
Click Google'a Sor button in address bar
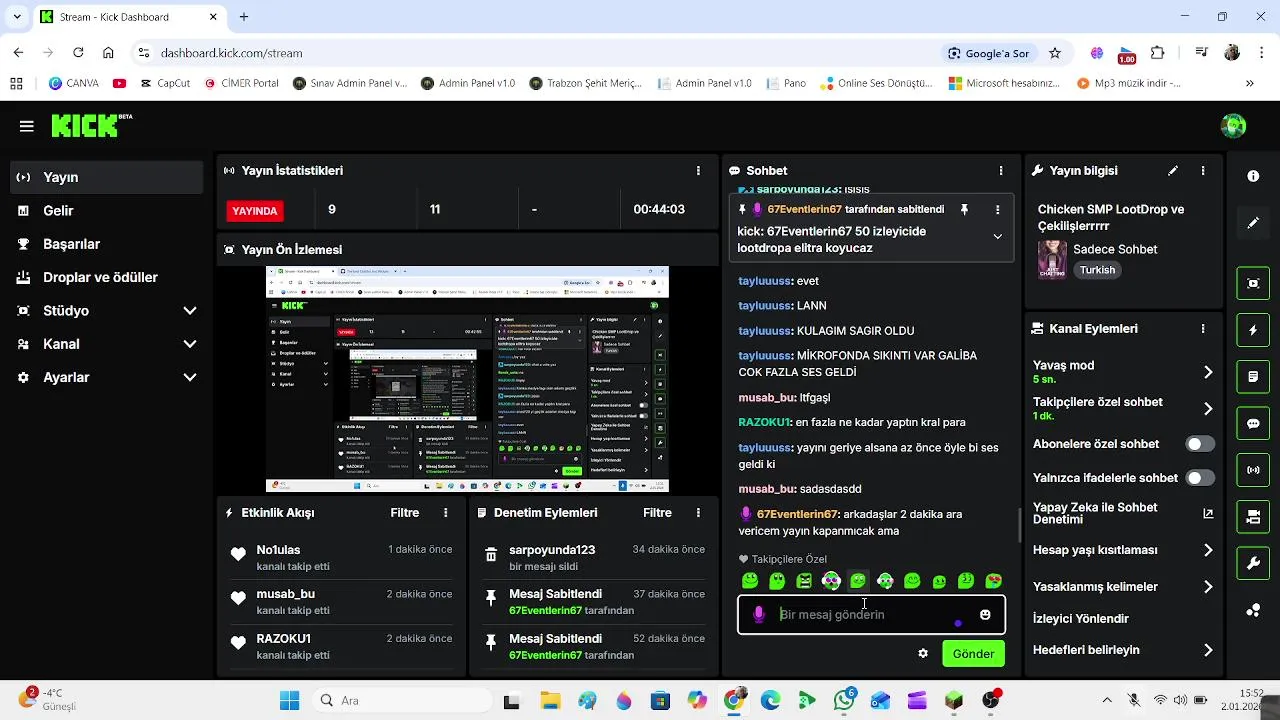988,53
